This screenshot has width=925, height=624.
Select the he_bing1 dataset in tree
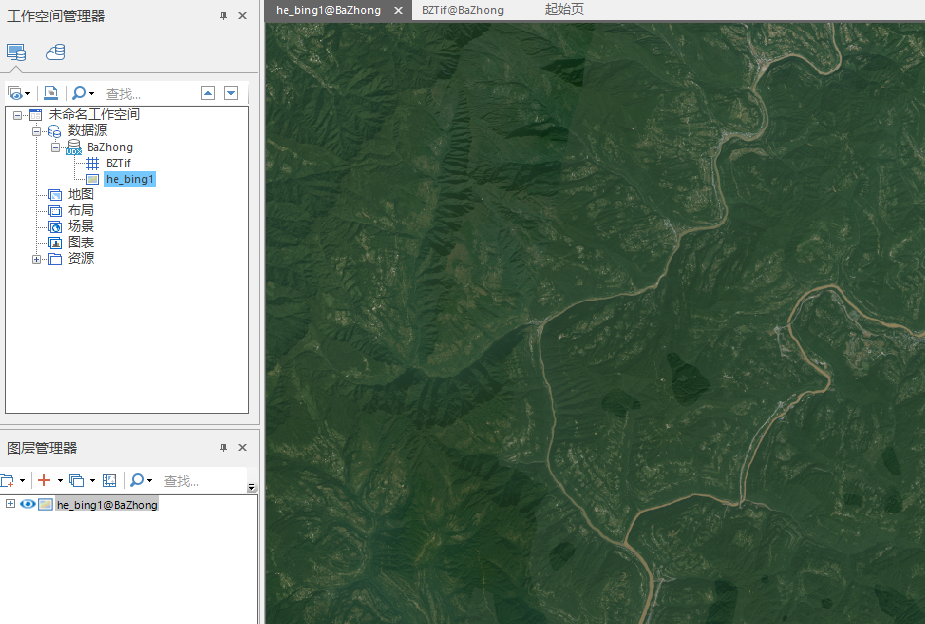[x=130, y=179]
